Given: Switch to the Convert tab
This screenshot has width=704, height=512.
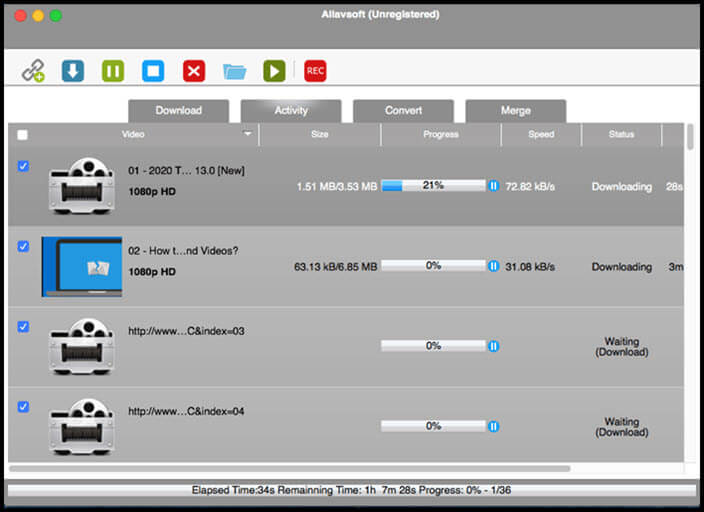Looking at the screenshot, I should (403, 111).
